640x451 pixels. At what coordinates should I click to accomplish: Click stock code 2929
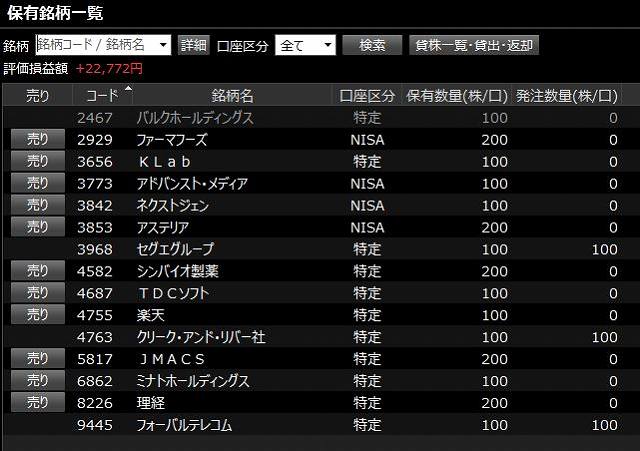[95, 140]
